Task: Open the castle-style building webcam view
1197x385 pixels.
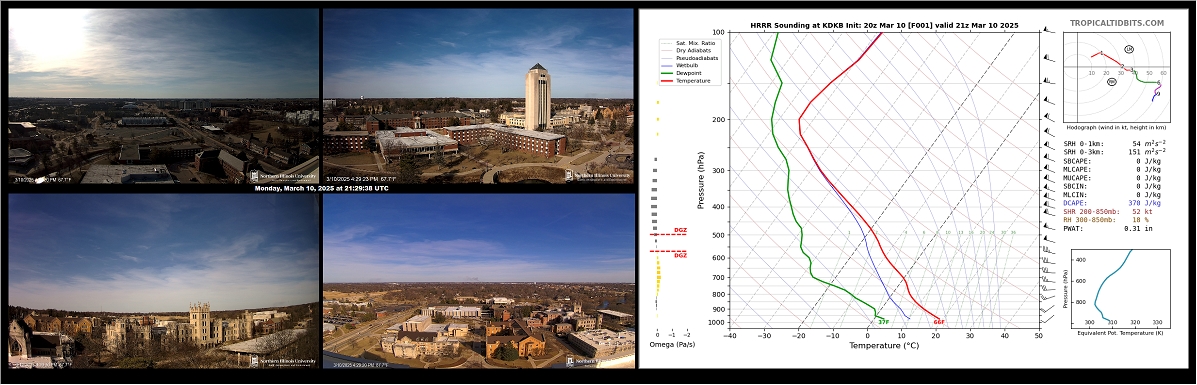Action: pyautogui.click(x=163, y=281)
